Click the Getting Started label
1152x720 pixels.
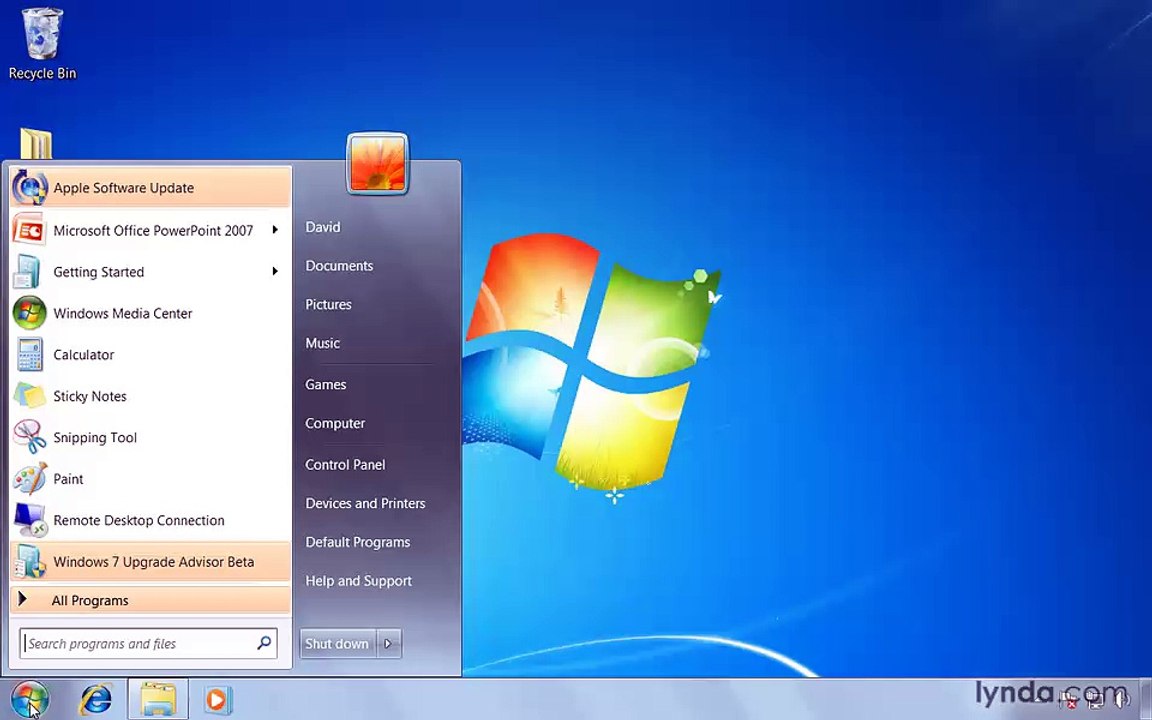coord(98,272)
